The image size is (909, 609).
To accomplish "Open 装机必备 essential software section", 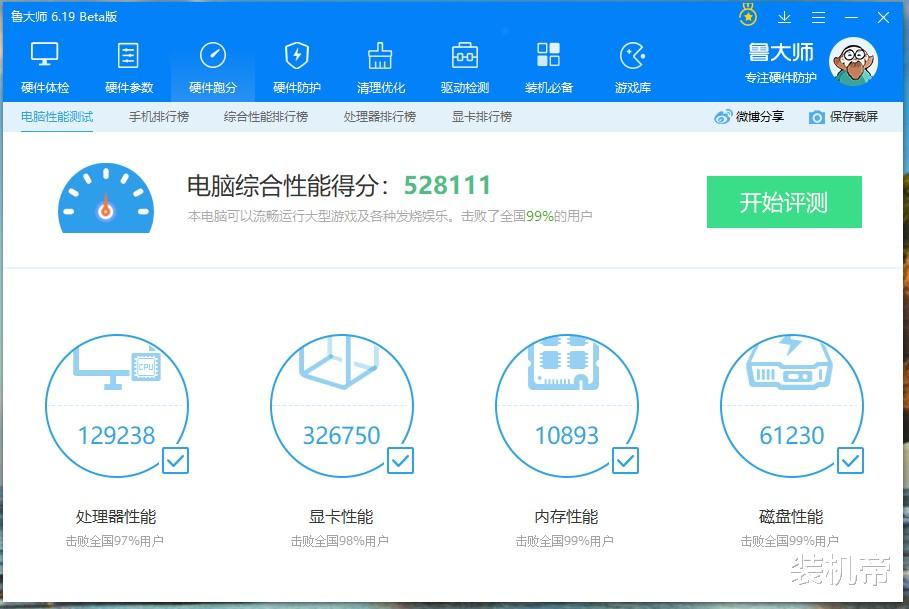I will tap(548, 68).
